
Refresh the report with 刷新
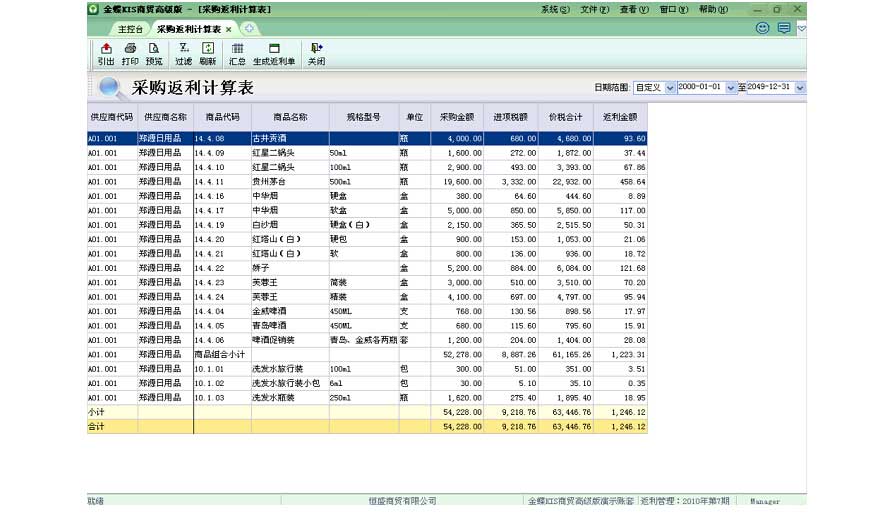(x=208, y=53)
